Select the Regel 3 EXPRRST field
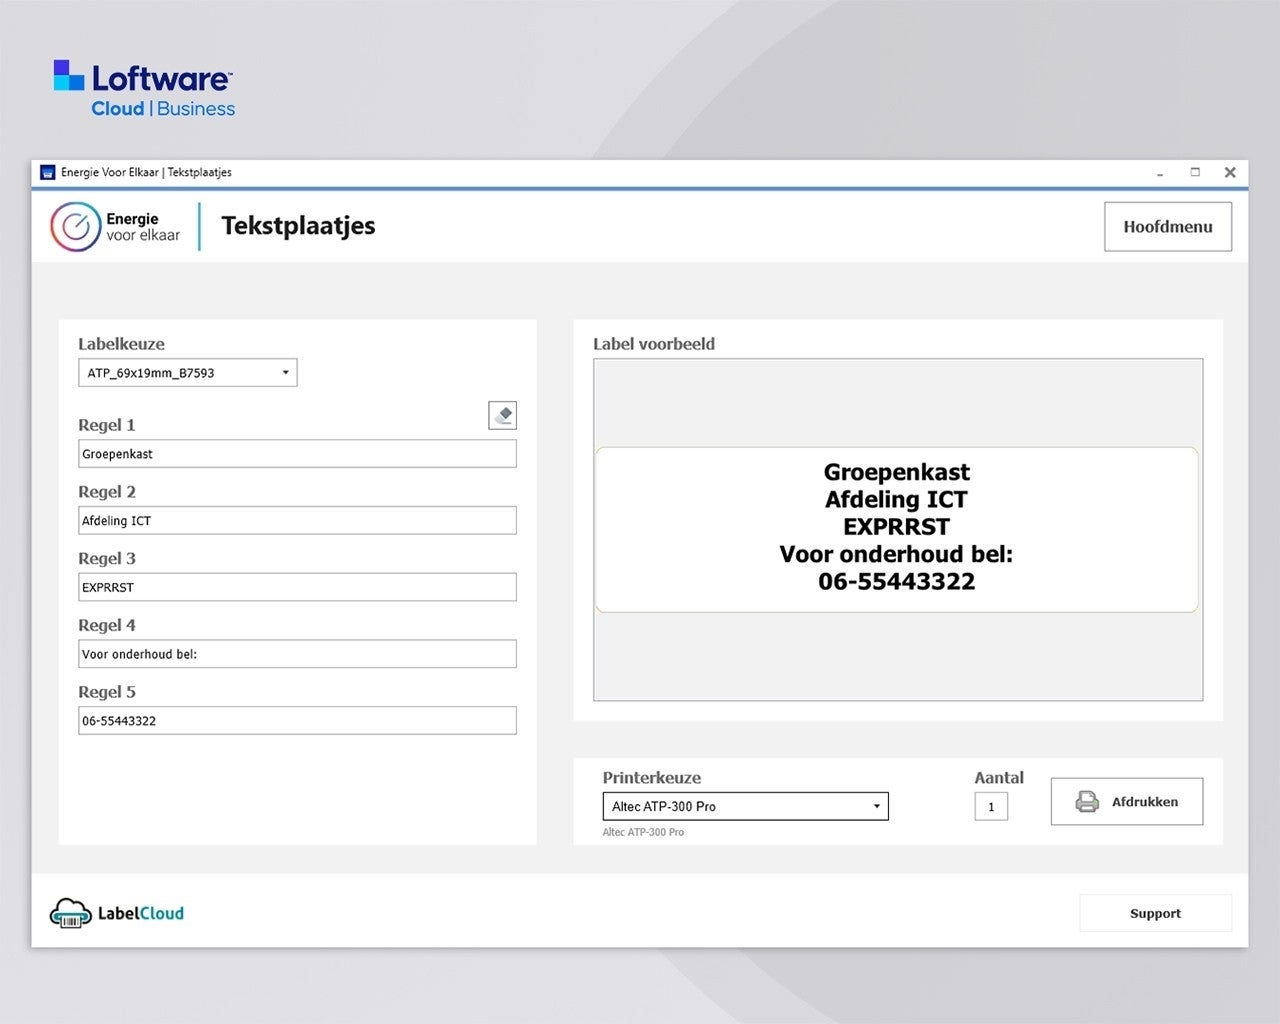Viewport: 1280px width, 1024px height. pos(297,587)
